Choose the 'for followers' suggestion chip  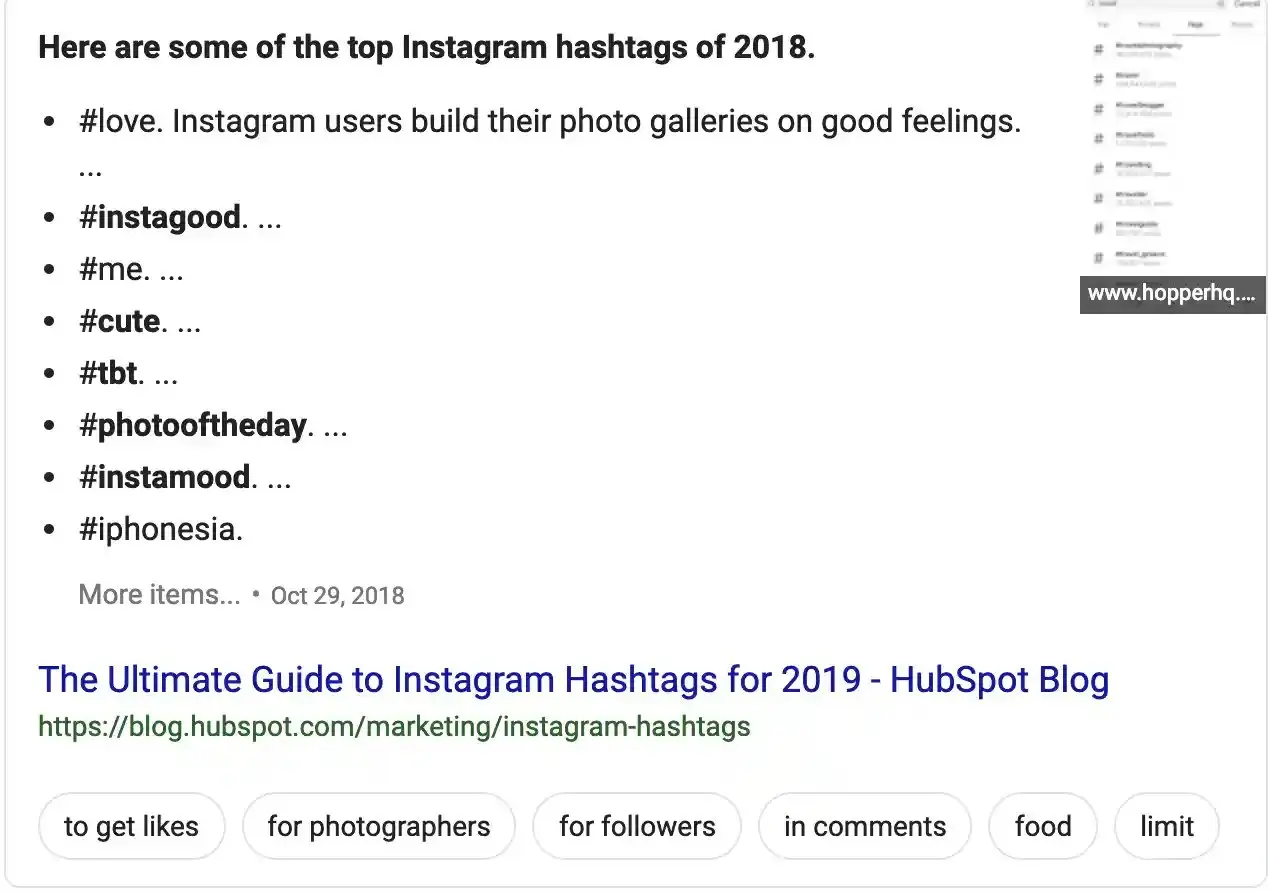click(x=637, y=826)
